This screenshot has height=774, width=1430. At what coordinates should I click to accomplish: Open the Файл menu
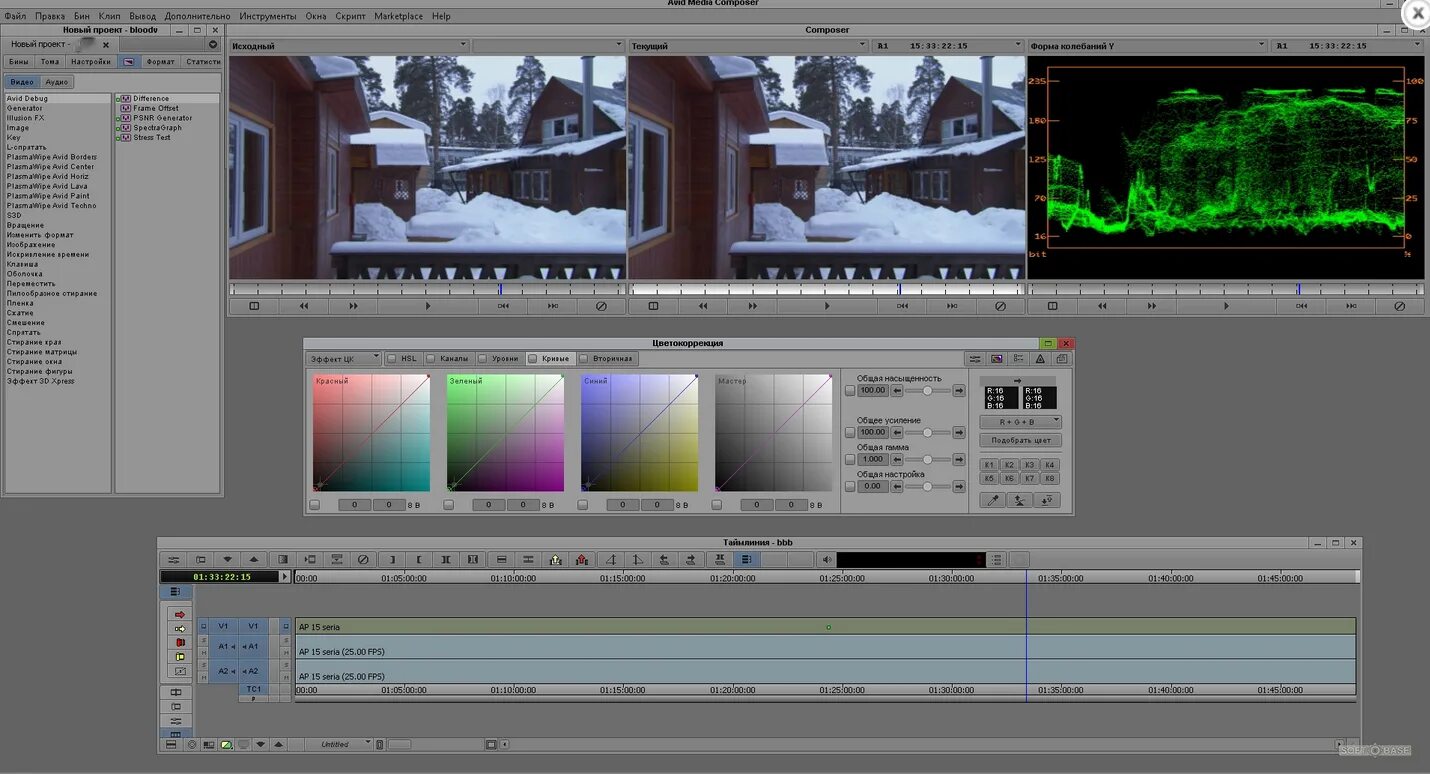(x=15, y=16)
